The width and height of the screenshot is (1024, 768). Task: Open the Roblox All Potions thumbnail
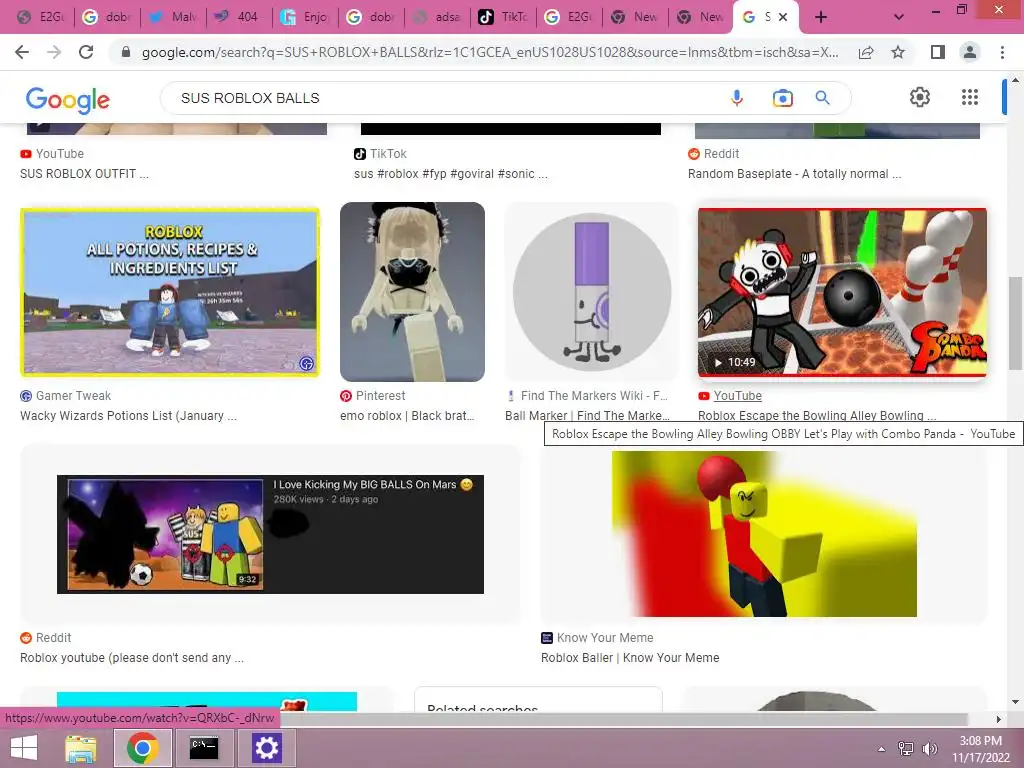tap(170, 292)
